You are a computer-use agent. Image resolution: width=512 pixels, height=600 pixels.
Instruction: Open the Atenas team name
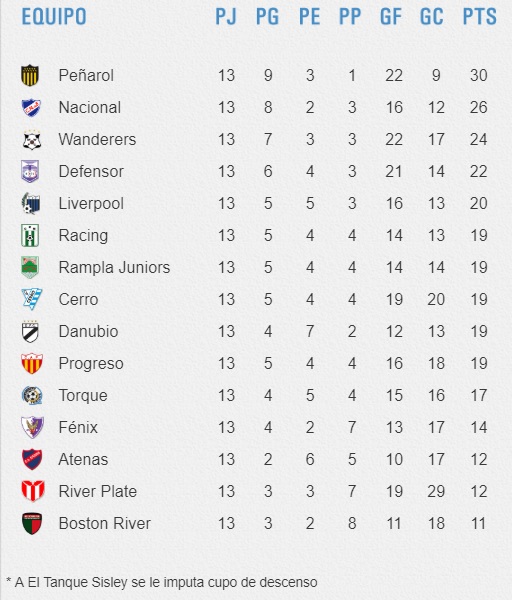(x=83, y=459)
